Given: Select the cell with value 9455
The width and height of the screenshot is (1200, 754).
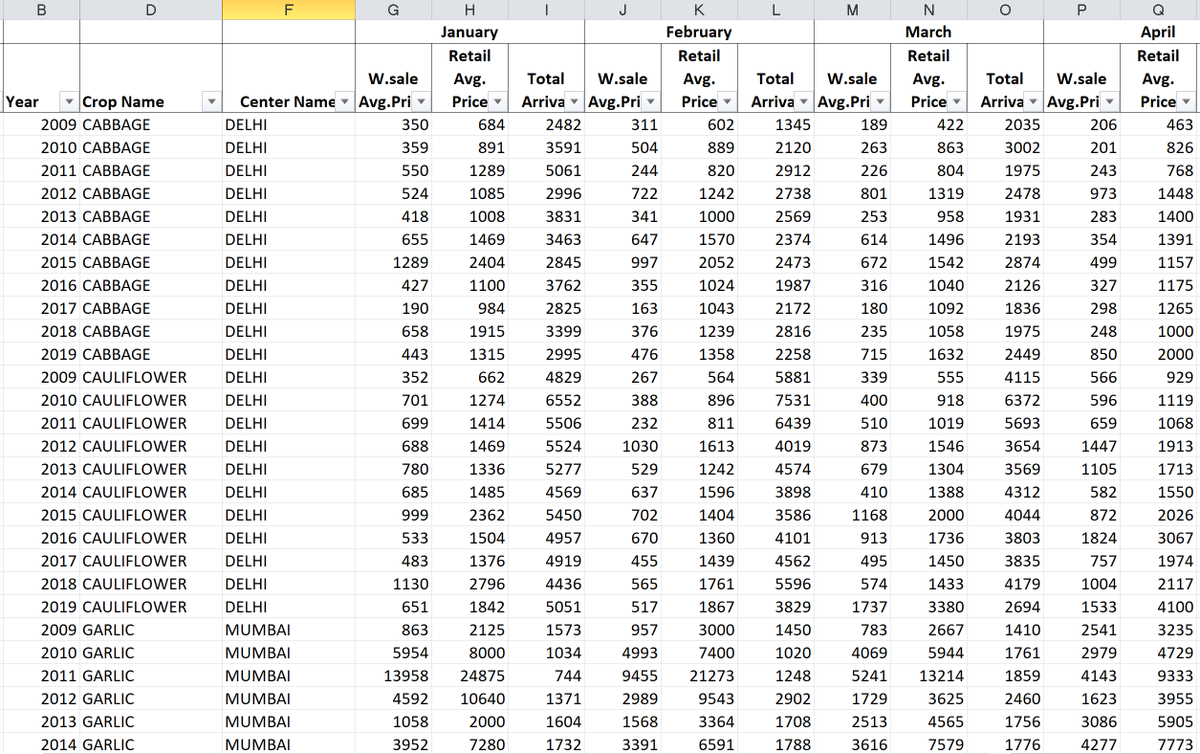Looking at the screenshot, I should pos(623,676).
